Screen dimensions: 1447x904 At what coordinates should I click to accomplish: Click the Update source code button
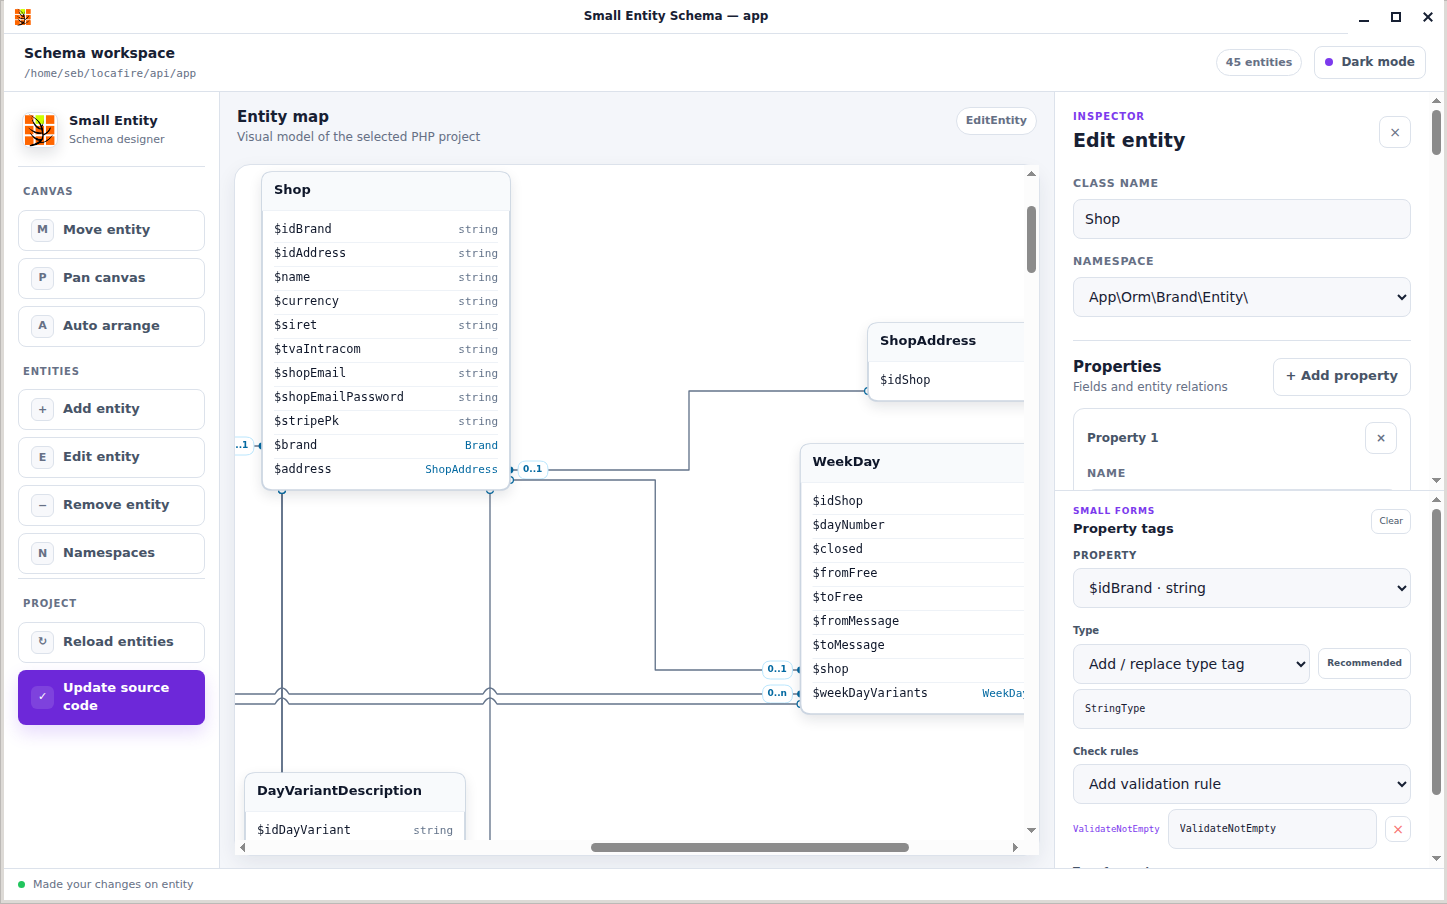111,697
